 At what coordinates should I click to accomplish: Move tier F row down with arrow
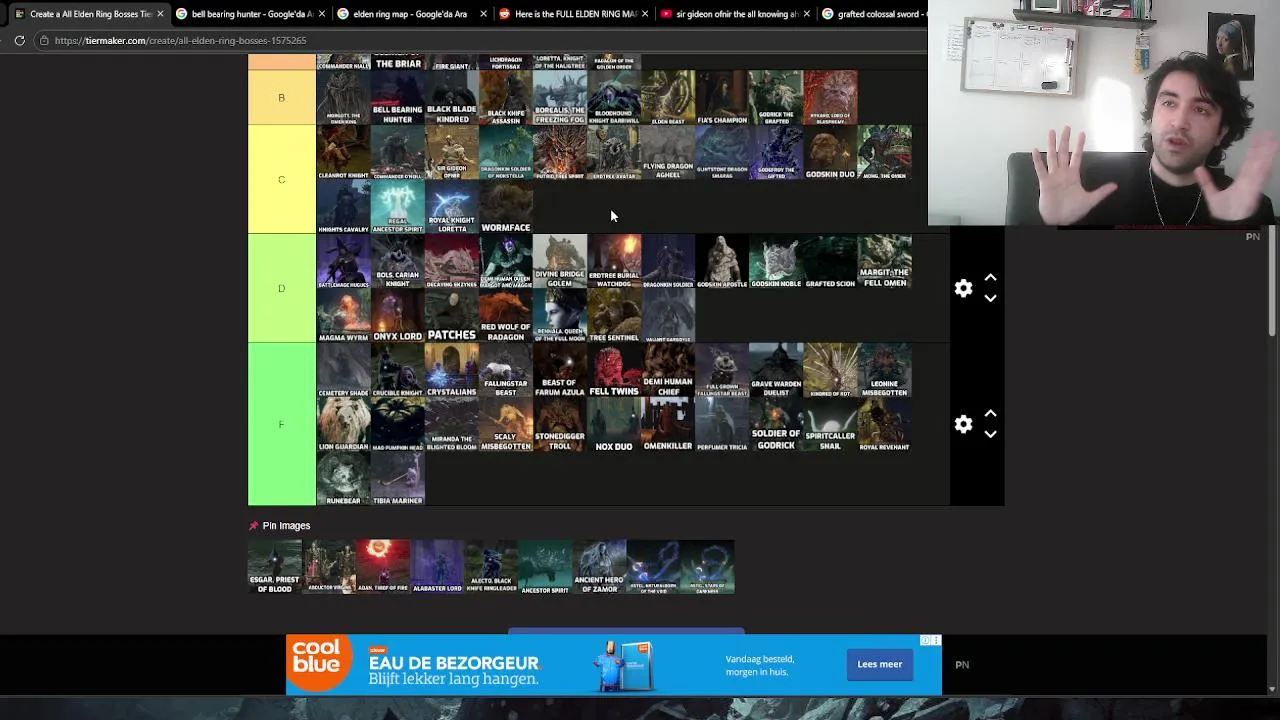[x=990, y=434]
